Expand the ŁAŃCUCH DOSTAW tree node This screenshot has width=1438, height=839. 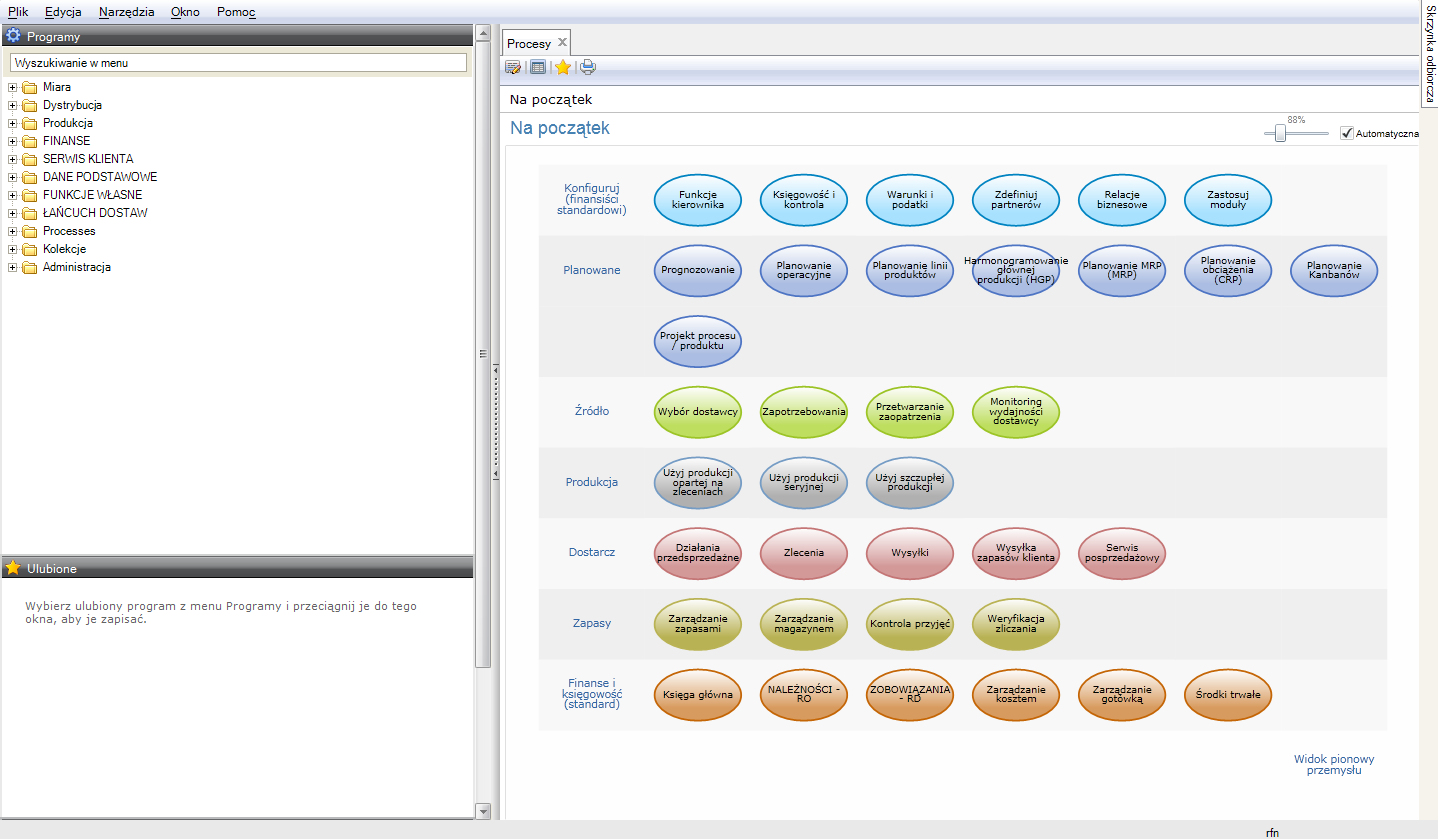[x=13, y=213]
